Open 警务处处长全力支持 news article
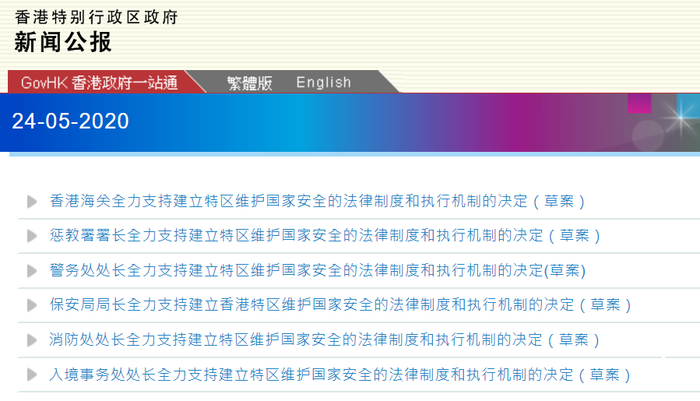This screenshot has height=401, width=700. point(317,271)
